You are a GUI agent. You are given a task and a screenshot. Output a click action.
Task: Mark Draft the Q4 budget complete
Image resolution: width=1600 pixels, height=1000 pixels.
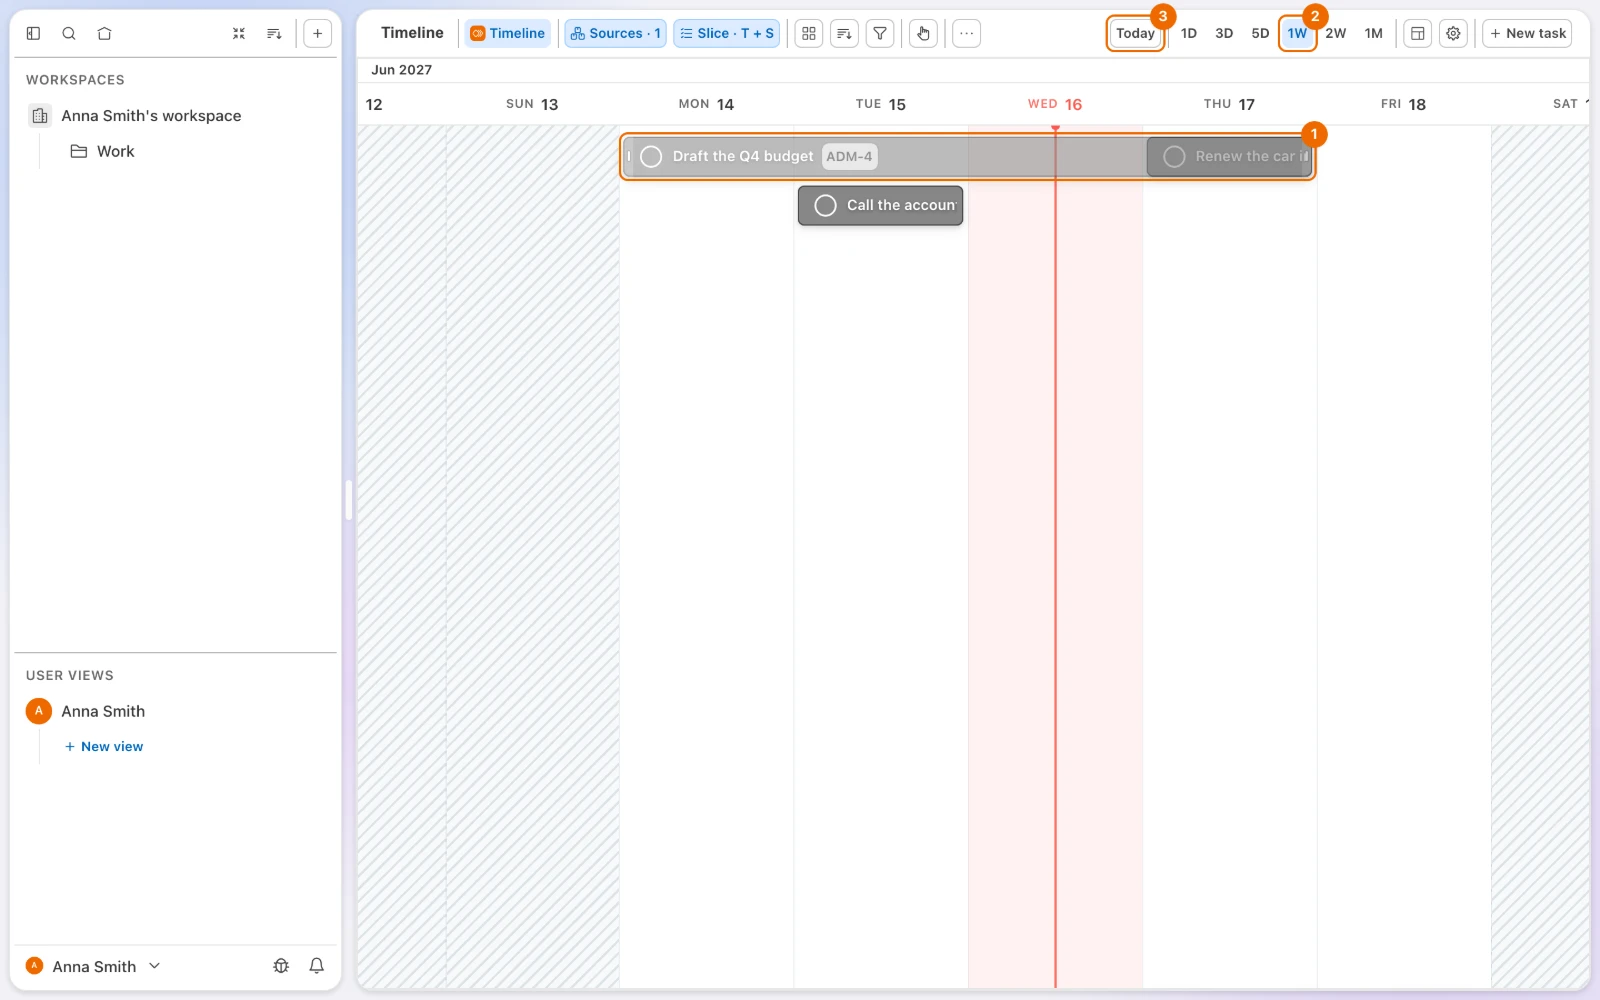(651, 156)
